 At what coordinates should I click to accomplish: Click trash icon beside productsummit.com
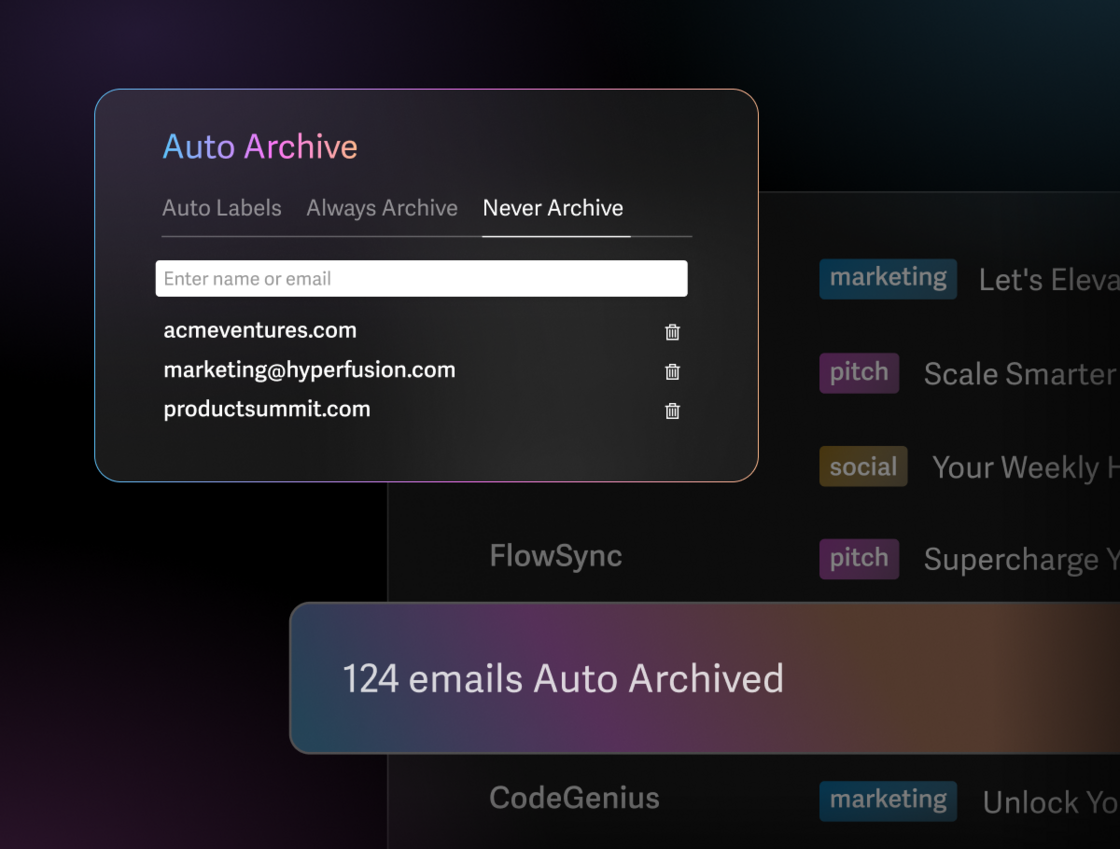671,410
